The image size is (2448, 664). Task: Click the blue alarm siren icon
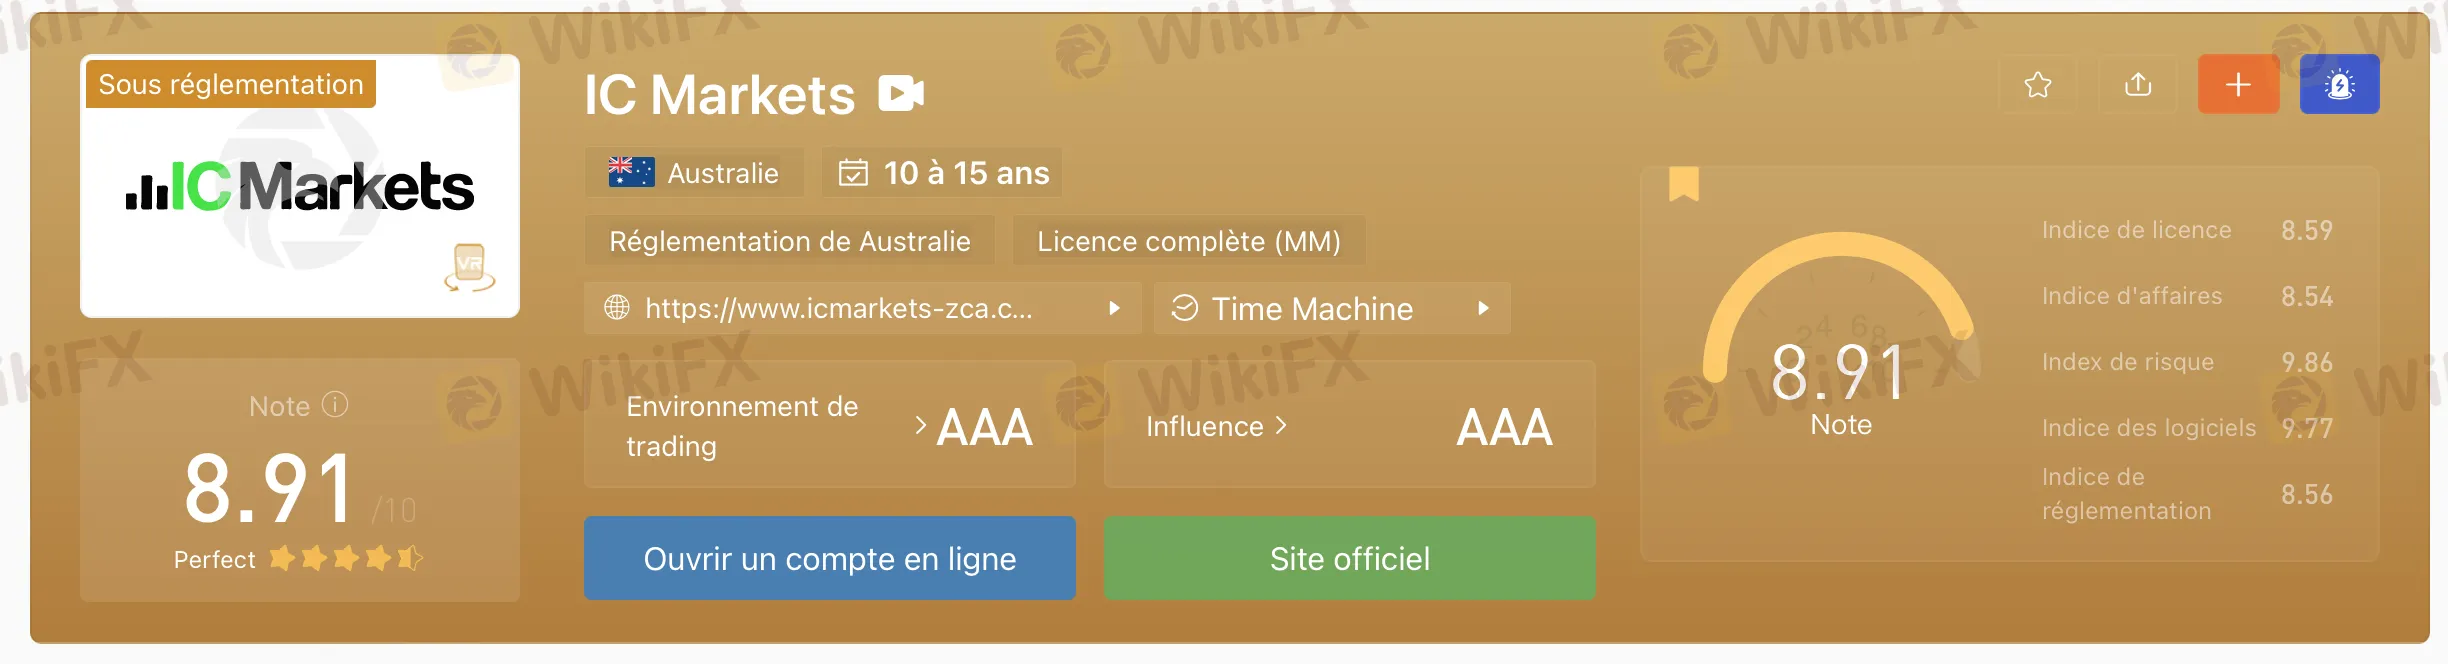(2339, 85)
